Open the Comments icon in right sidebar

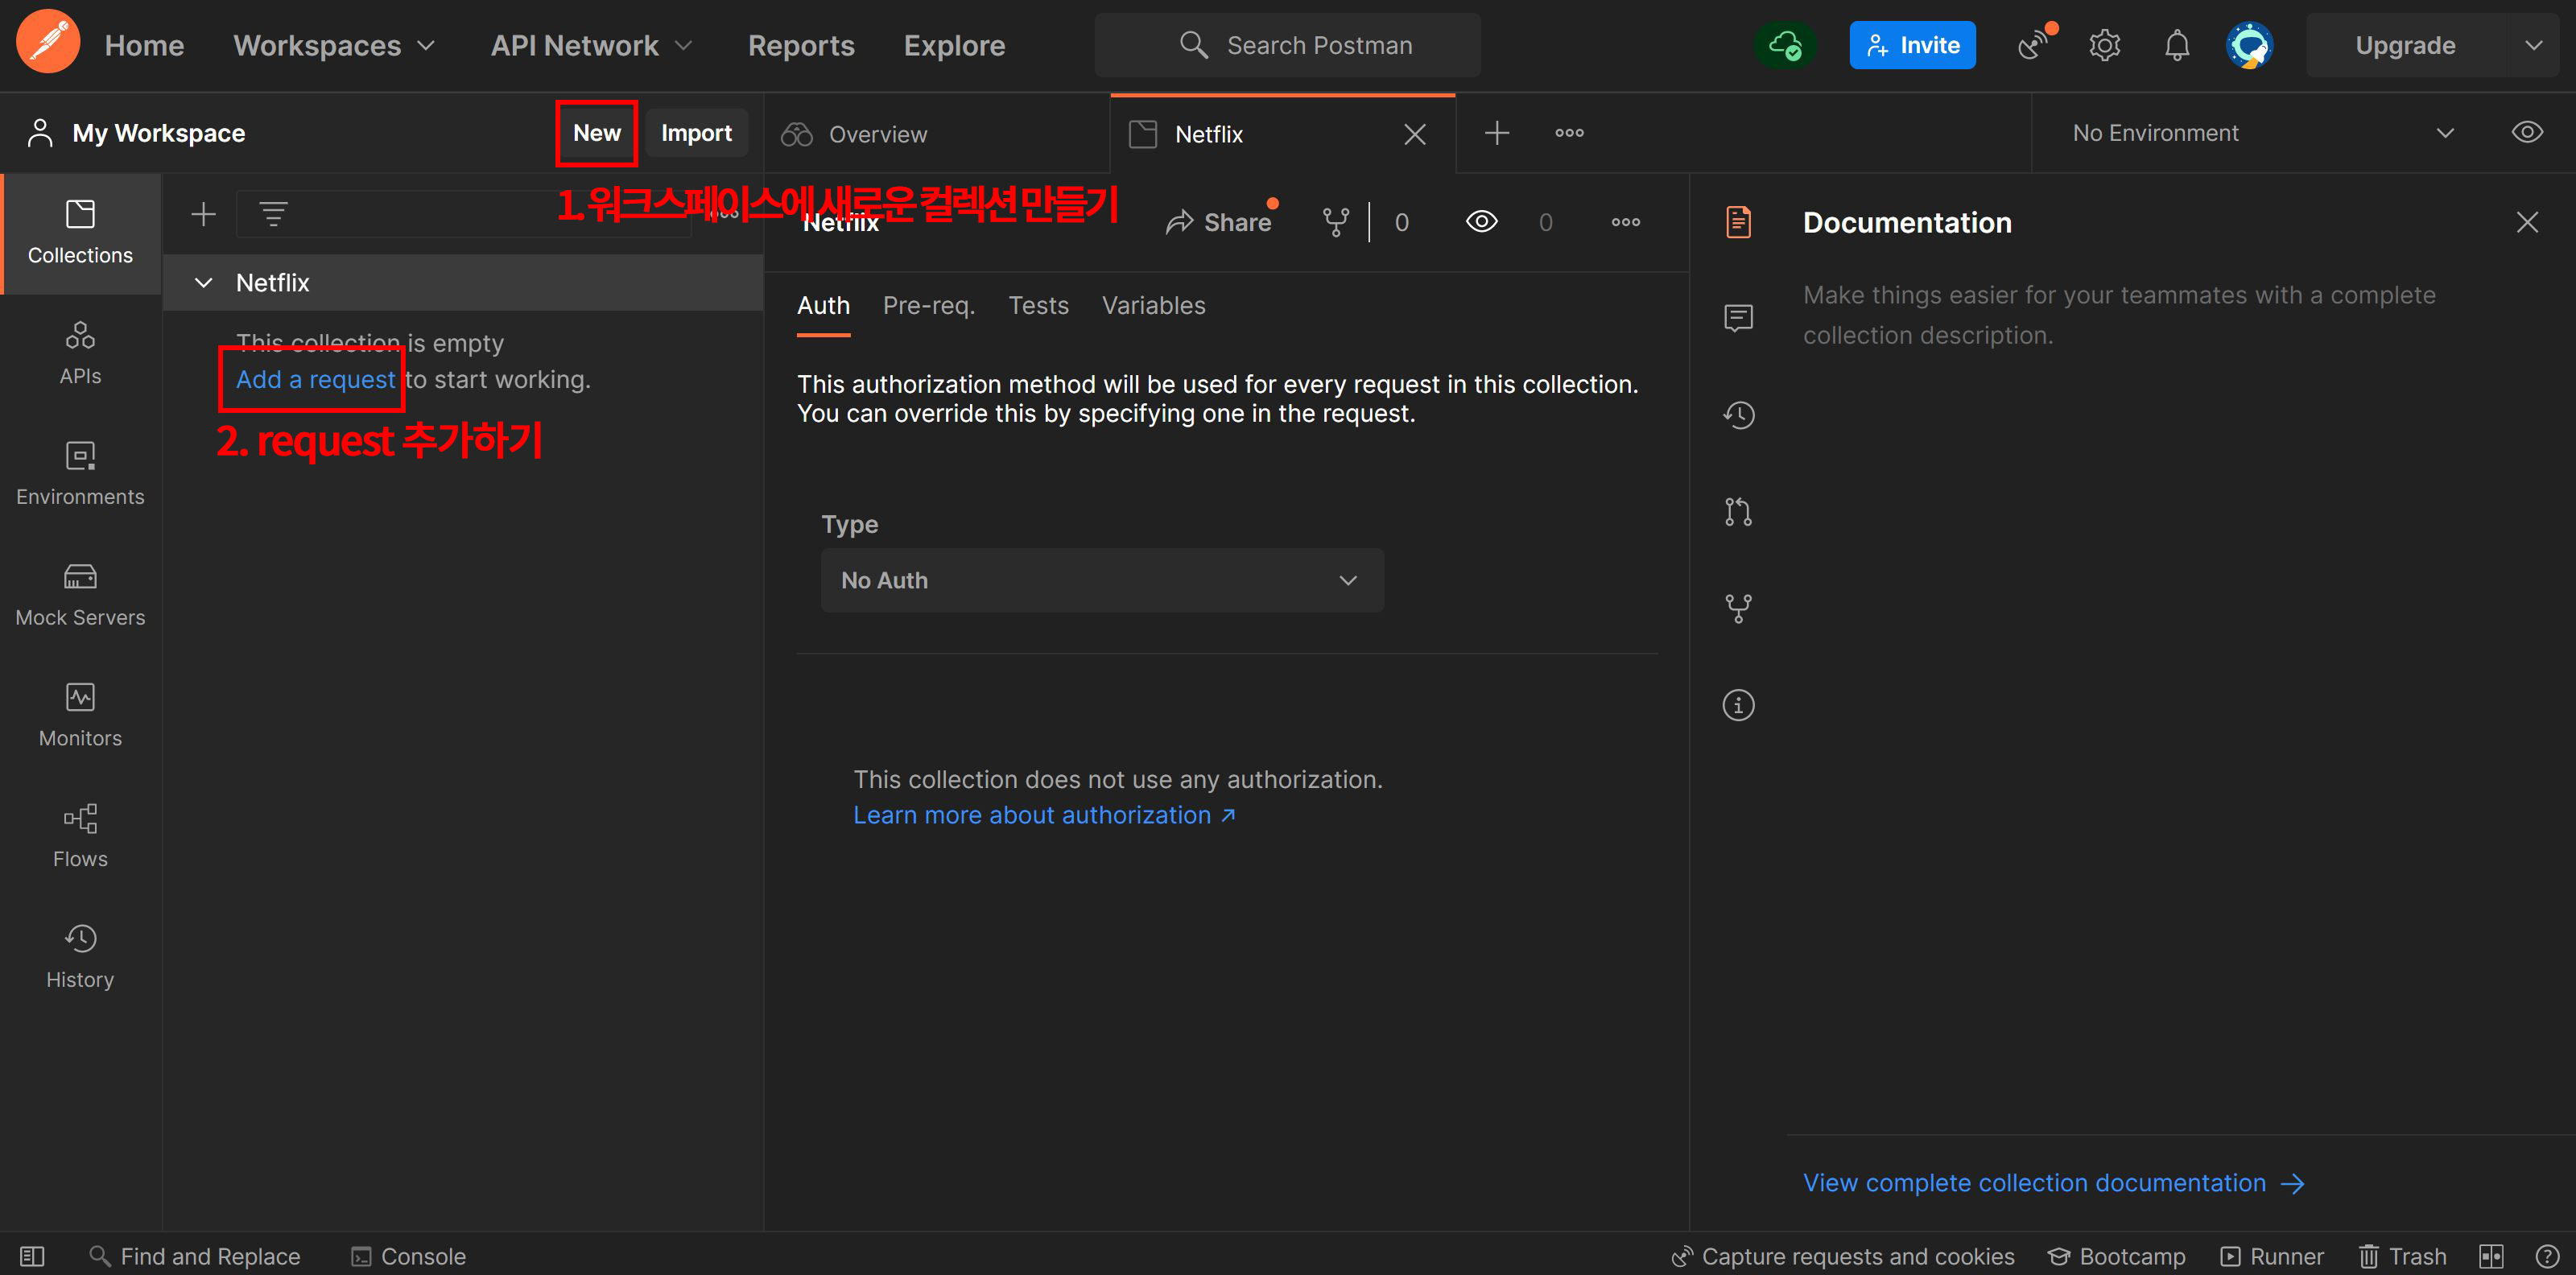(x=1738, y=318)
